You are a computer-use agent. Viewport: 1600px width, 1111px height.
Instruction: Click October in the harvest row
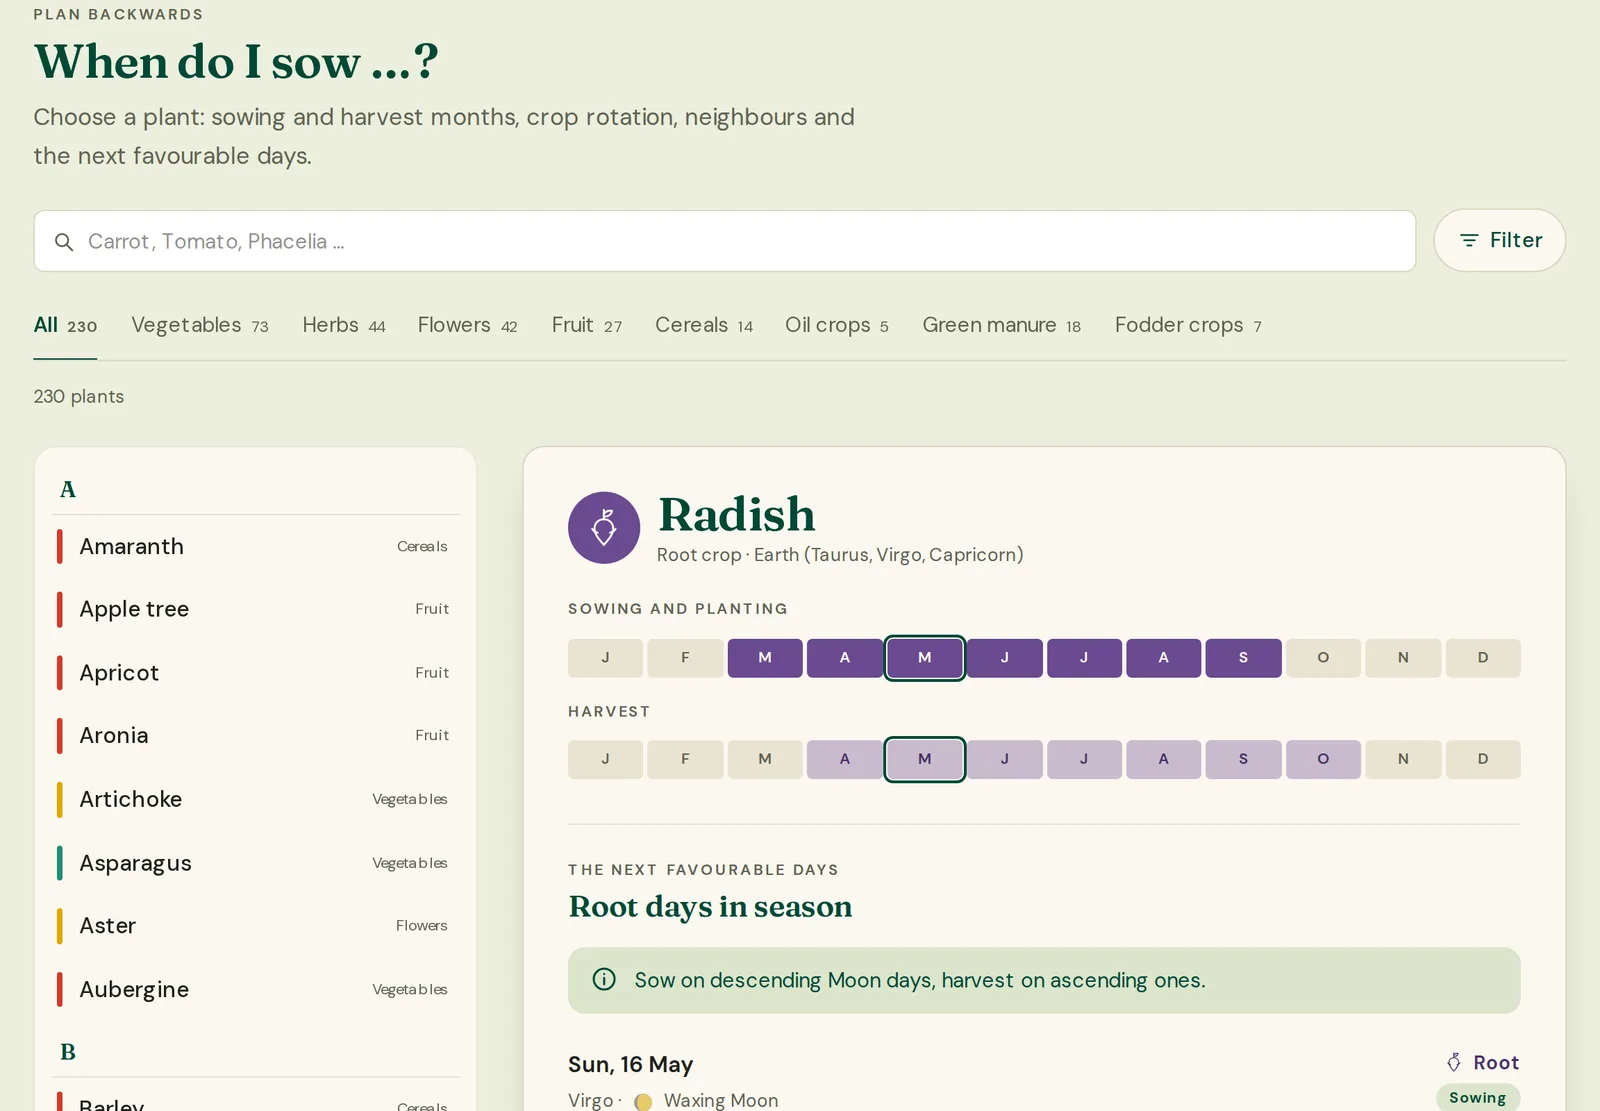(x=1323, y=759)
